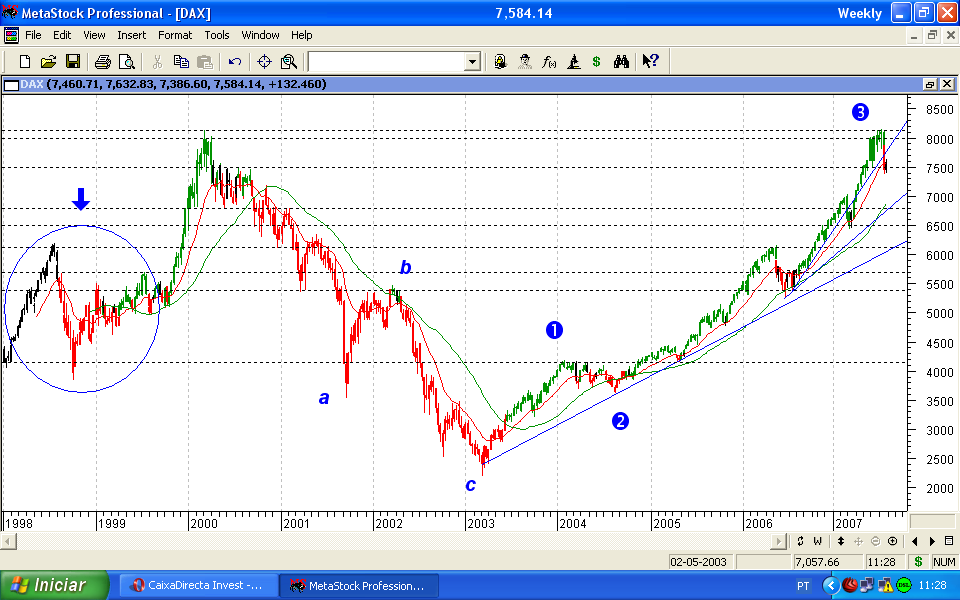Open a file with the folder icon

48,61
